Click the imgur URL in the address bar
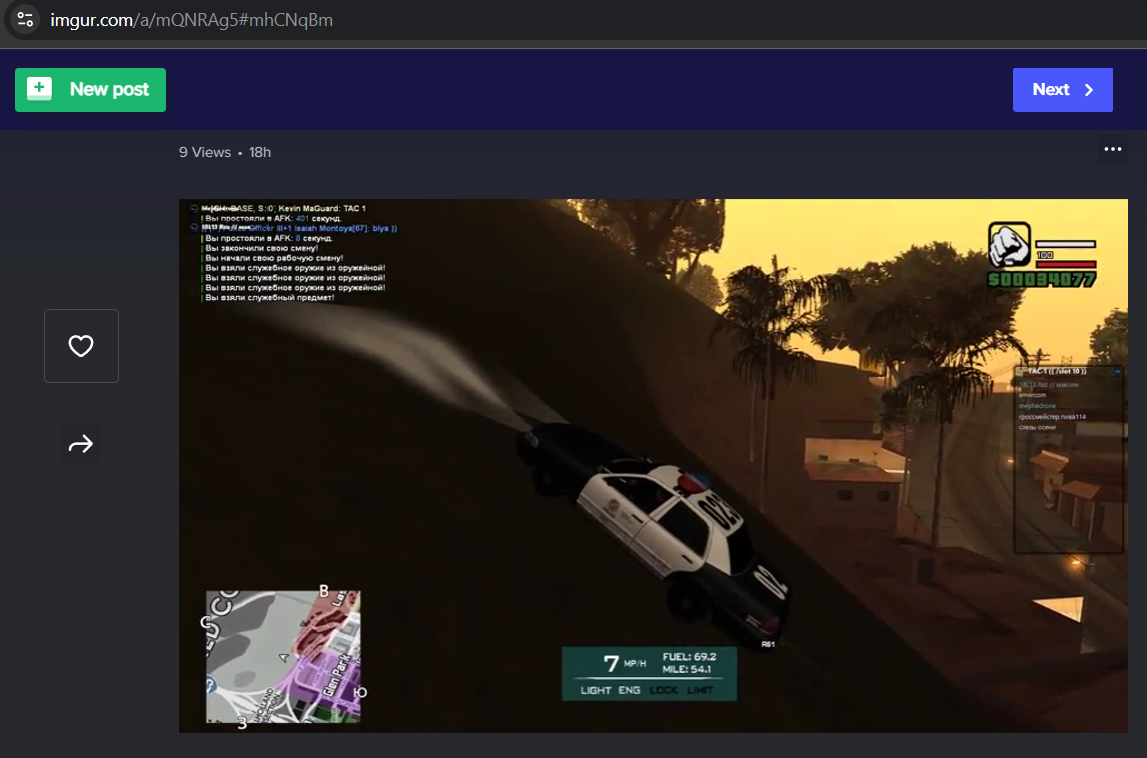 (x=191, y=20)
